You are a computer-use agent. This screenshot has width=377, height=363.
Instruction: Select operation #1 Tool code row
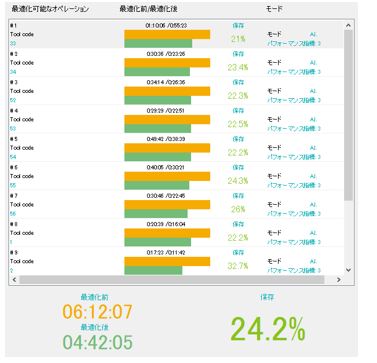pos(176,34)
